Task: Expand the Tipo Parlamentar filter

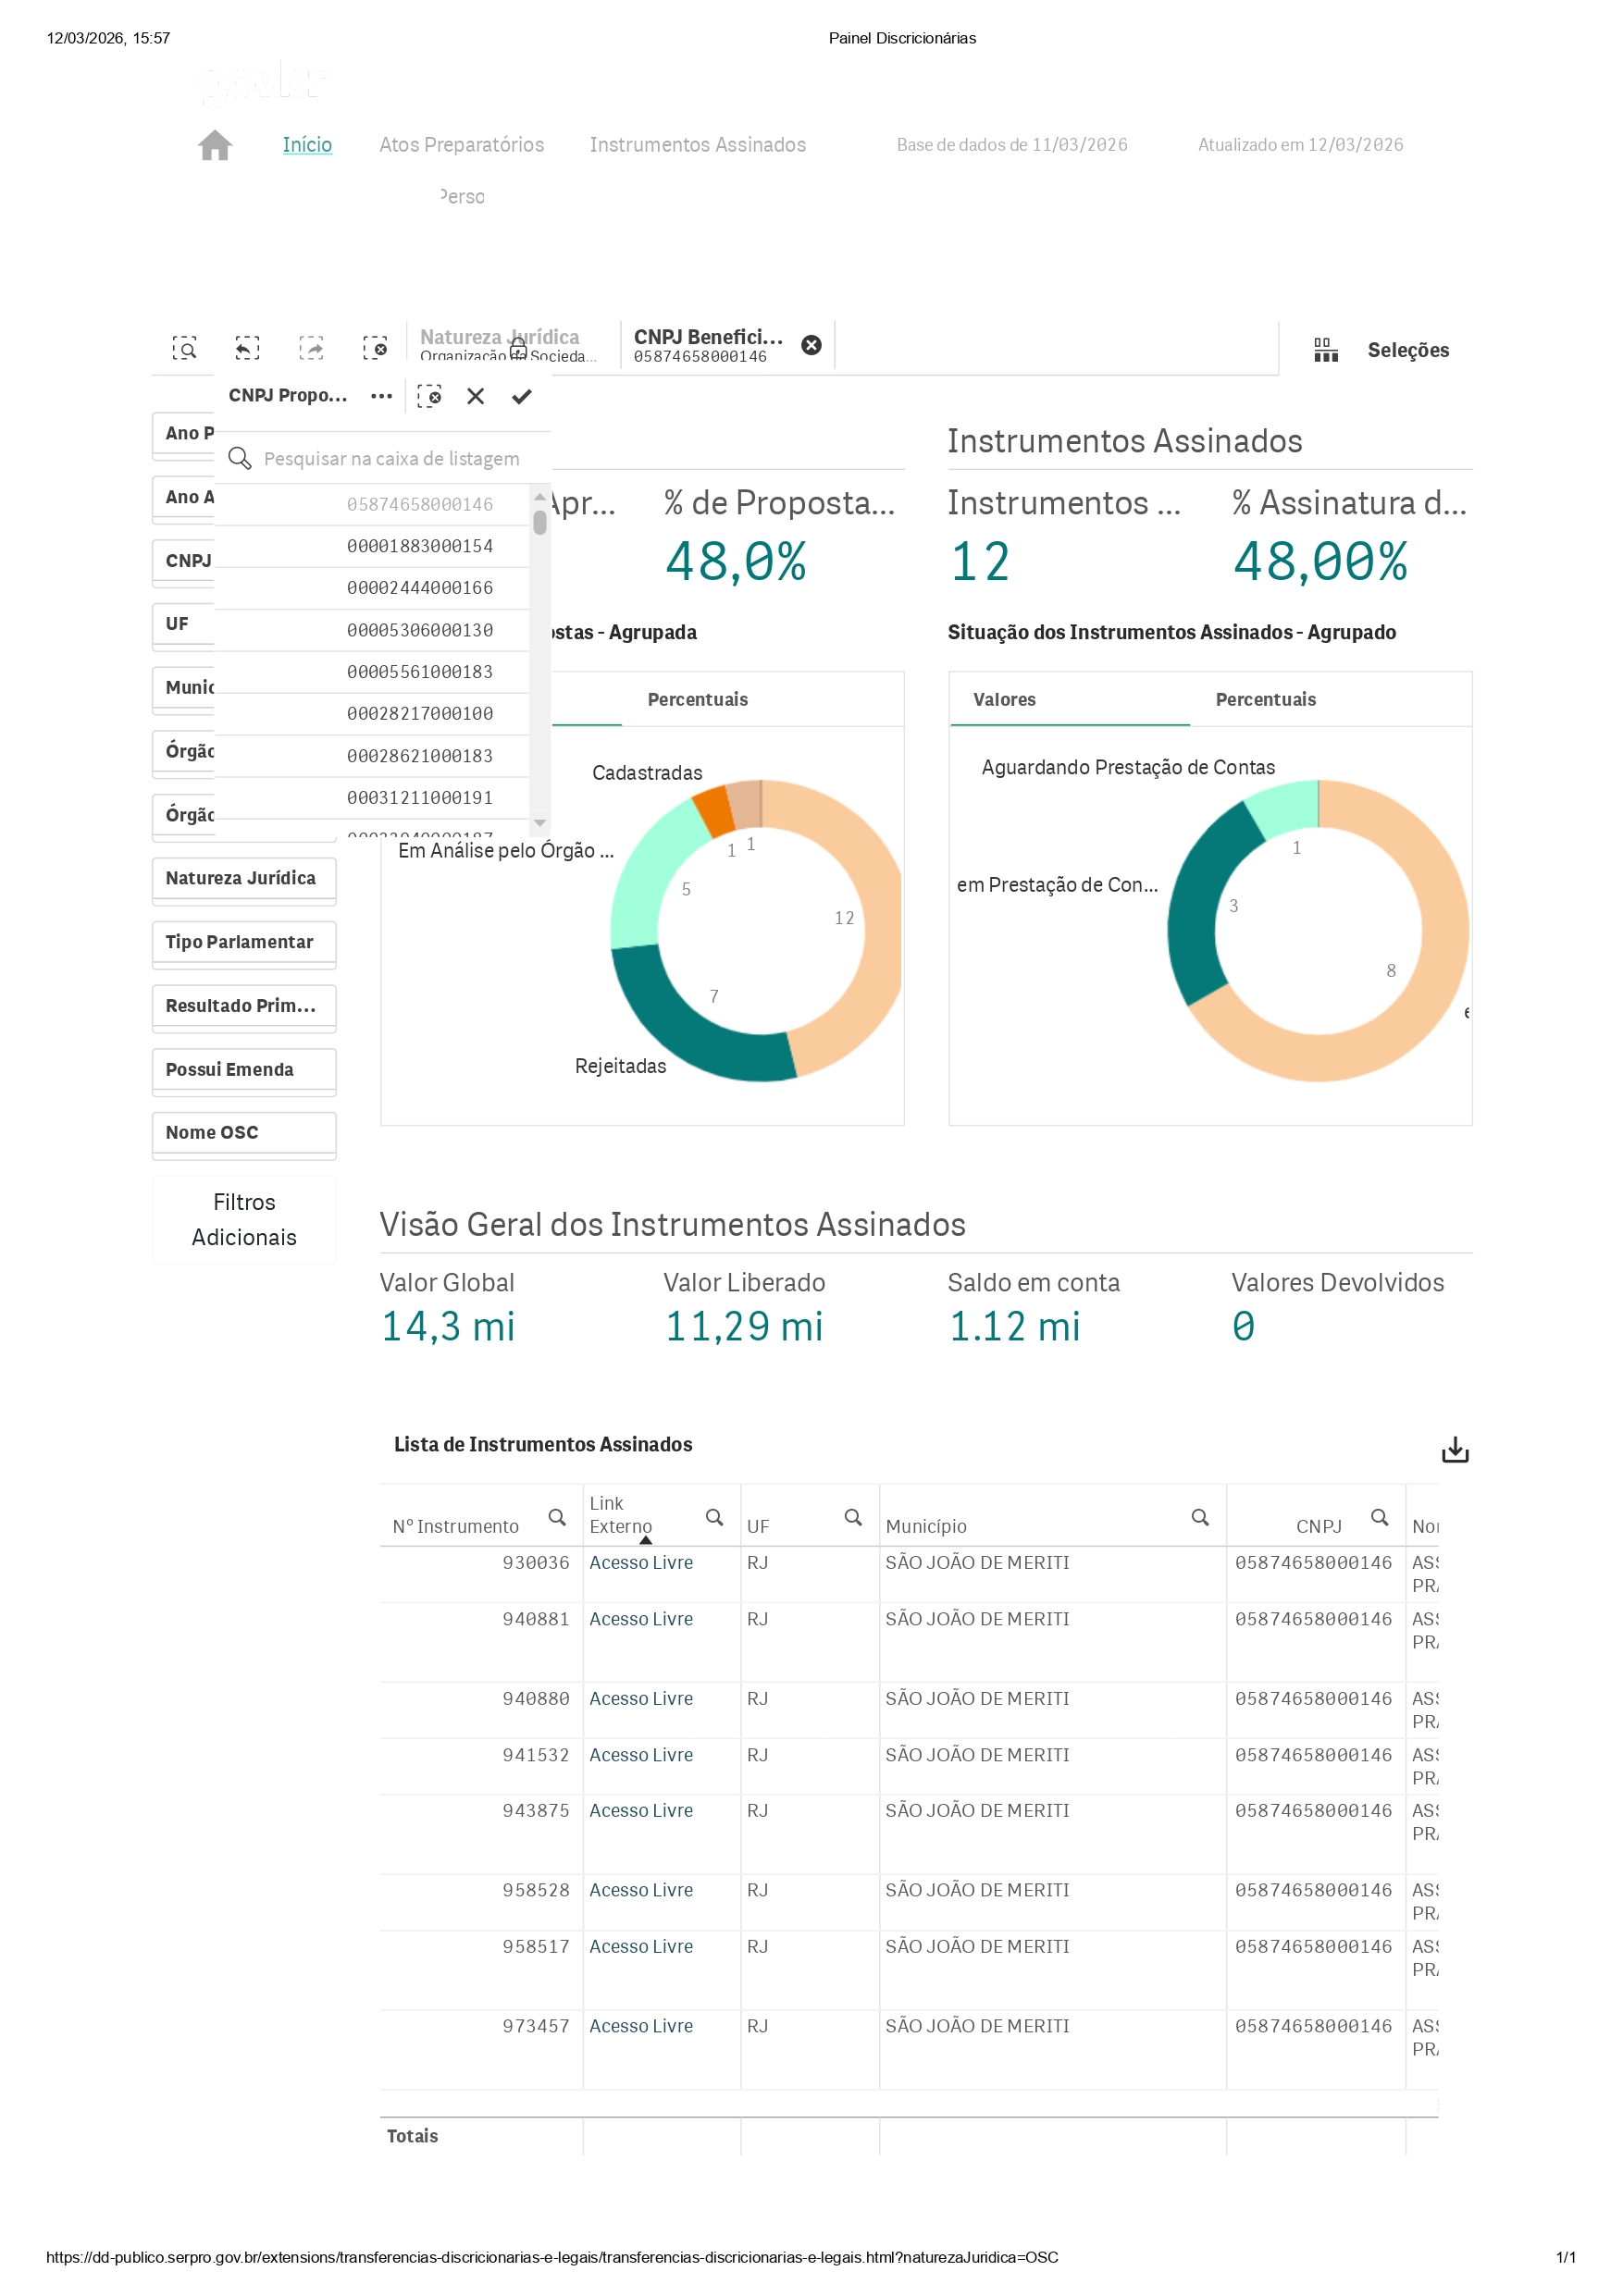Action: [x=243, y=943]
